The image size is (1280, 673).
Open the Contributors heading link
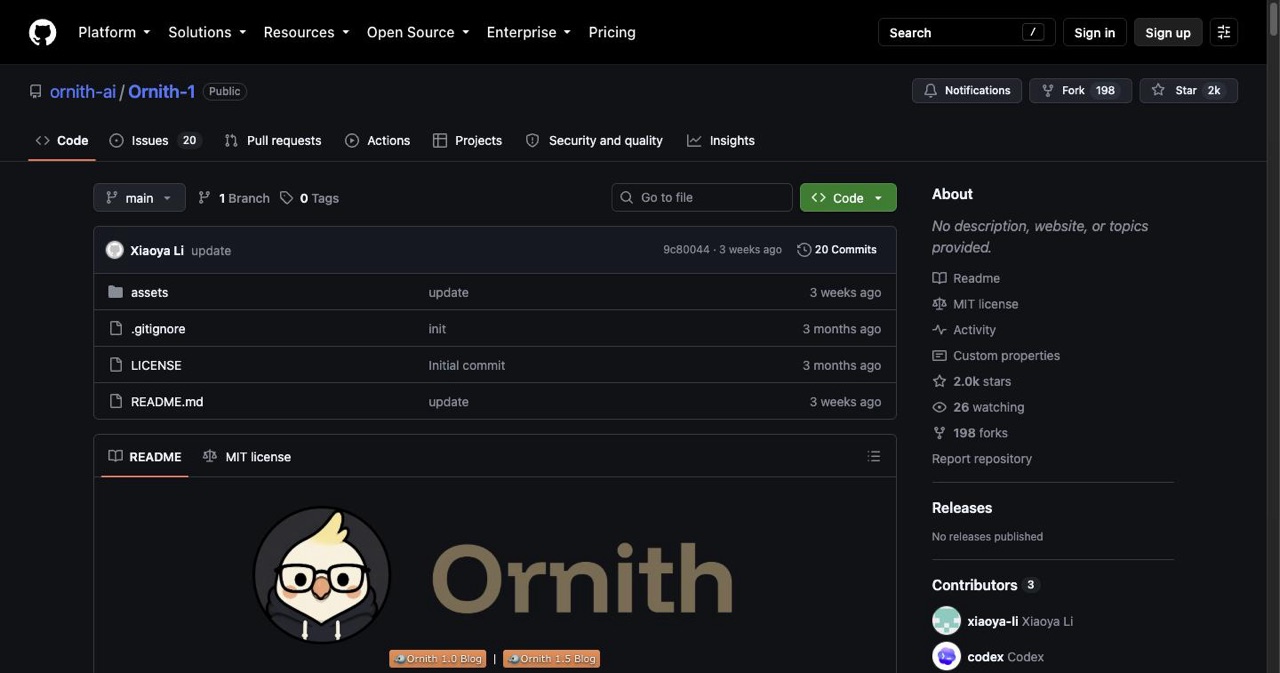[x=985, y=585]
